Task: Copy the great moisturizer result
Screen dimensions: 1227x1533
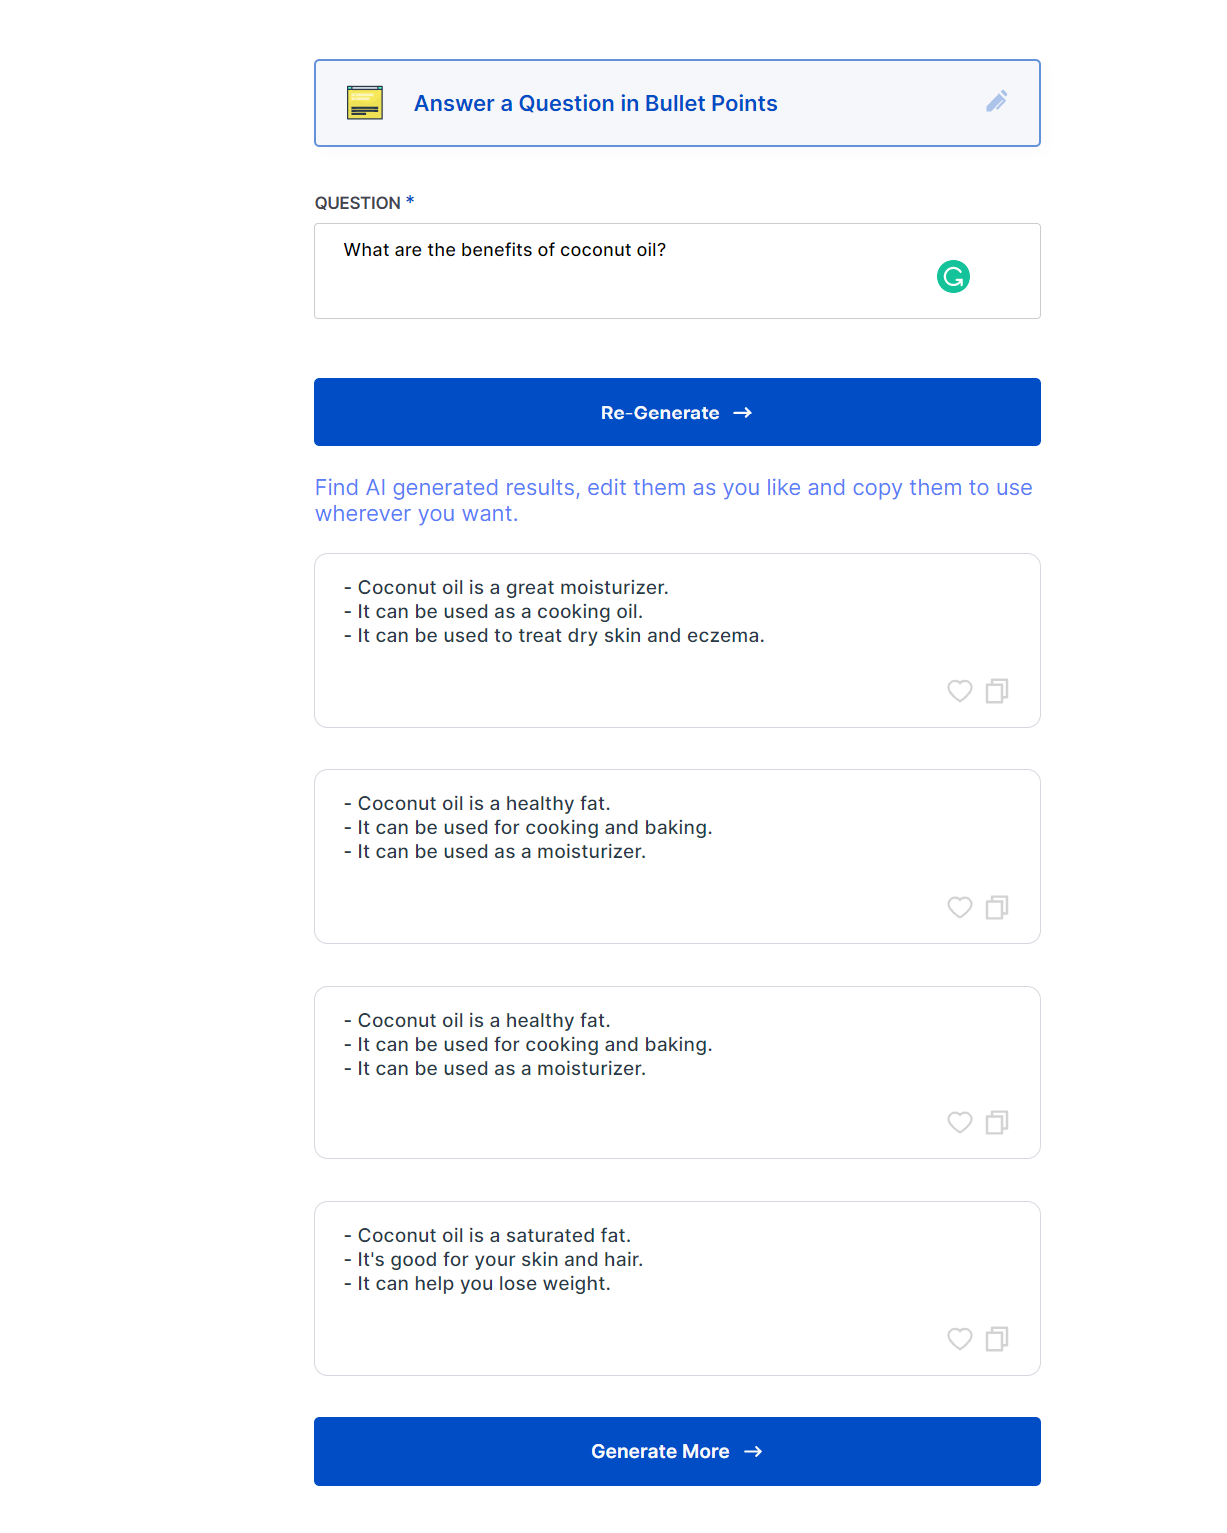Action: tap(997, 691)
